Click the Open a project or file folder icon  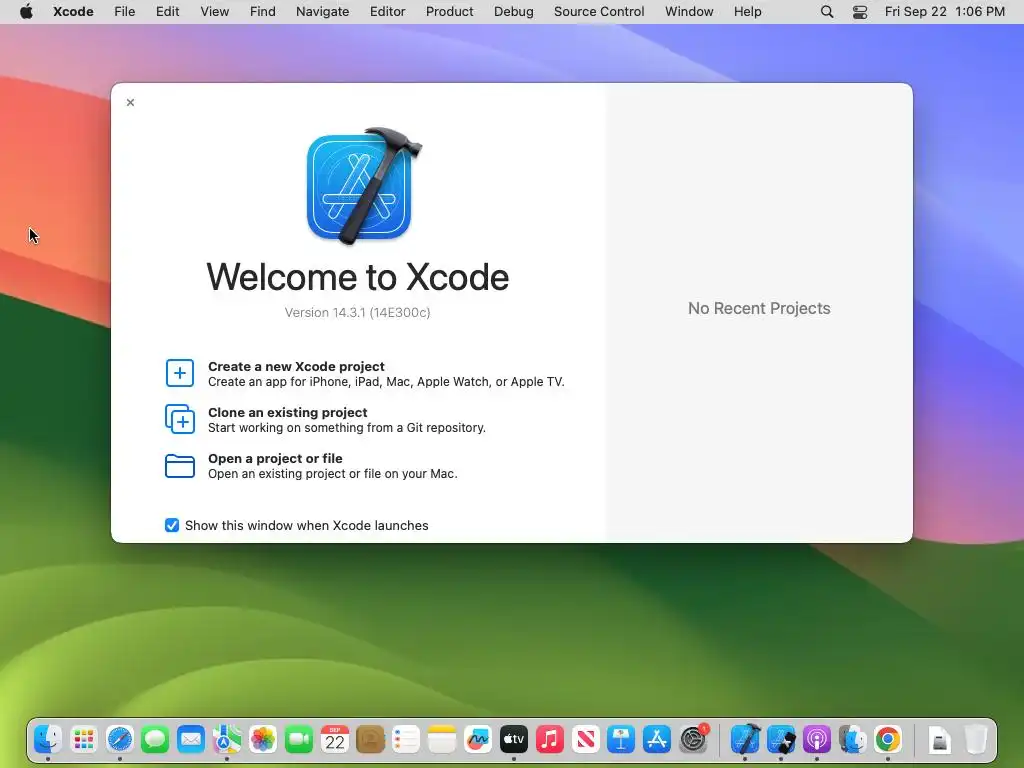click(x=180, y=466)
